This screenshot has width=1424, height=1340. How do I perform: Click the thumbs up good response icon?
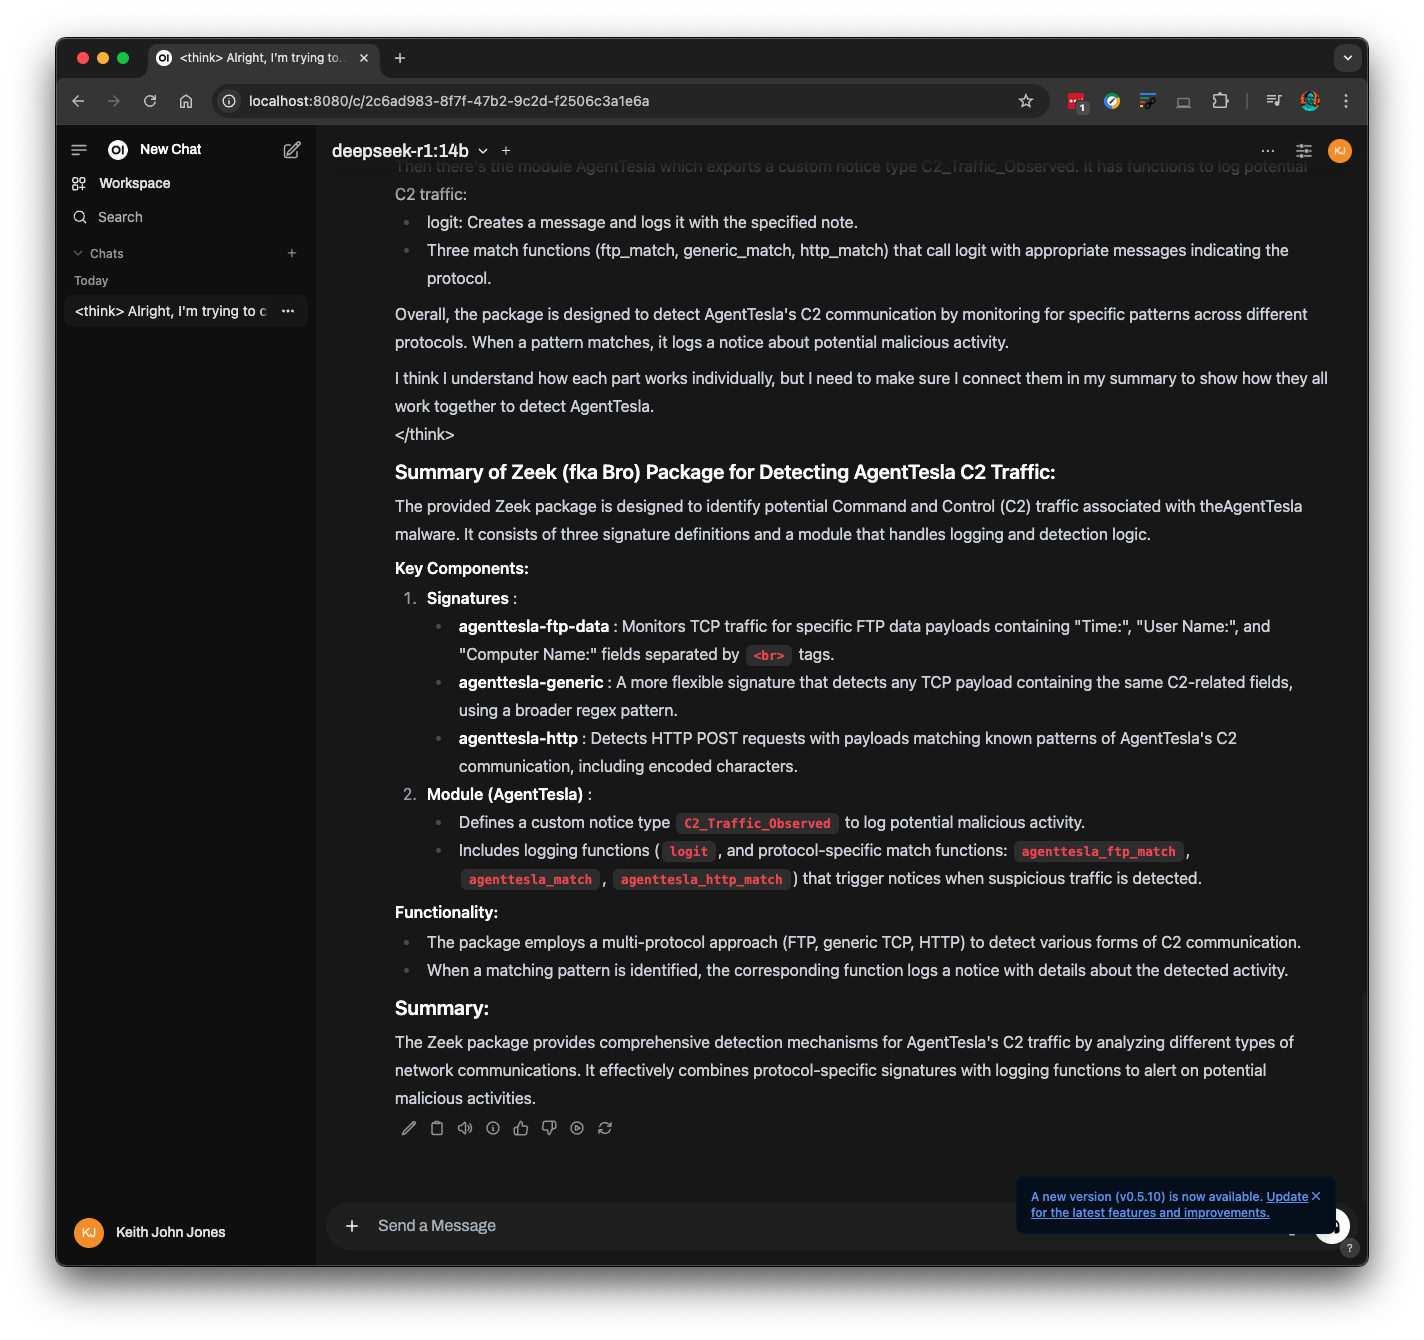pos(521,1128)
